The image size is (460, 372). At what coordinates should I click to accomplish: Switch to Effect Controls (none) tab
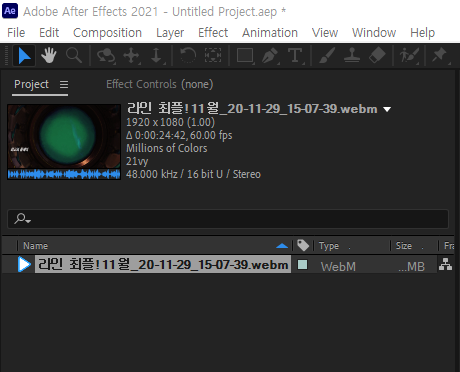(x=160, y=84)
